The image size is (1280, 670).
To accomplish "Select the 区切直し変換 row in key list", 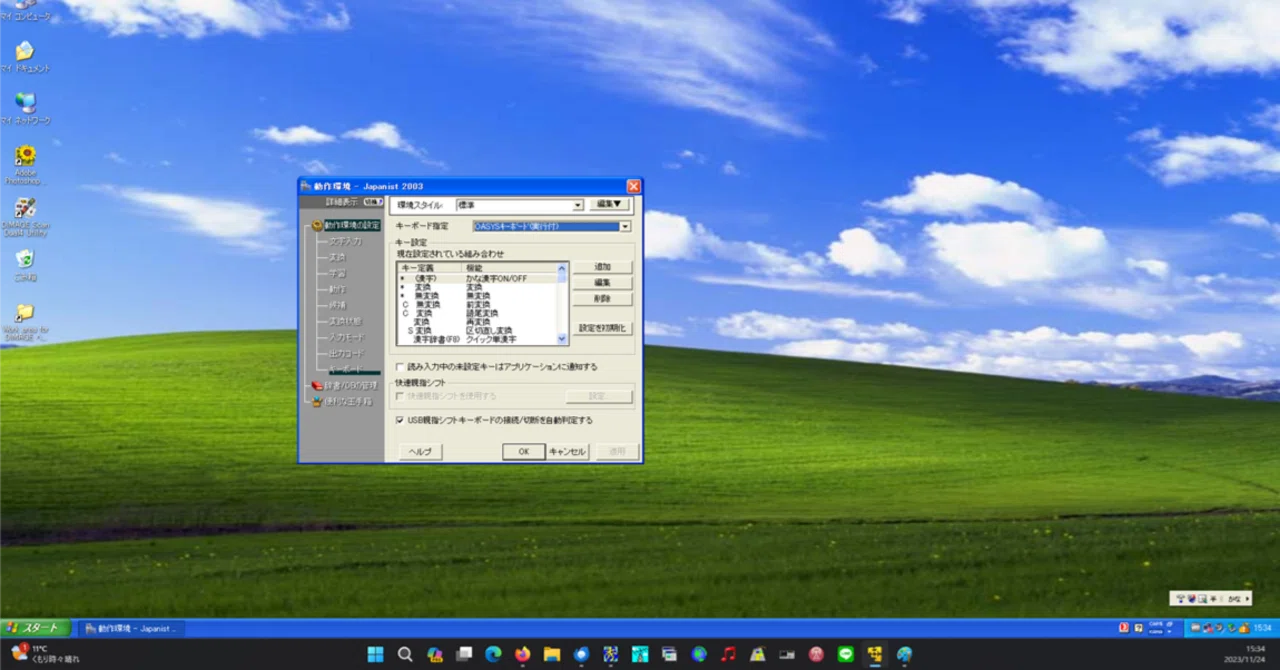I will point(478,330).
